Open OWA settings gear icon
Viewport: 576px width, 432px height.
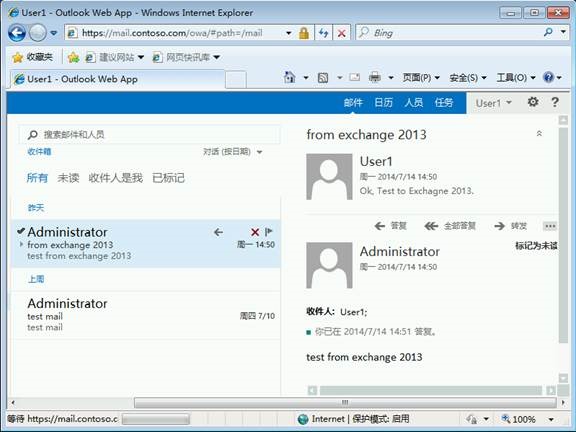533,102
